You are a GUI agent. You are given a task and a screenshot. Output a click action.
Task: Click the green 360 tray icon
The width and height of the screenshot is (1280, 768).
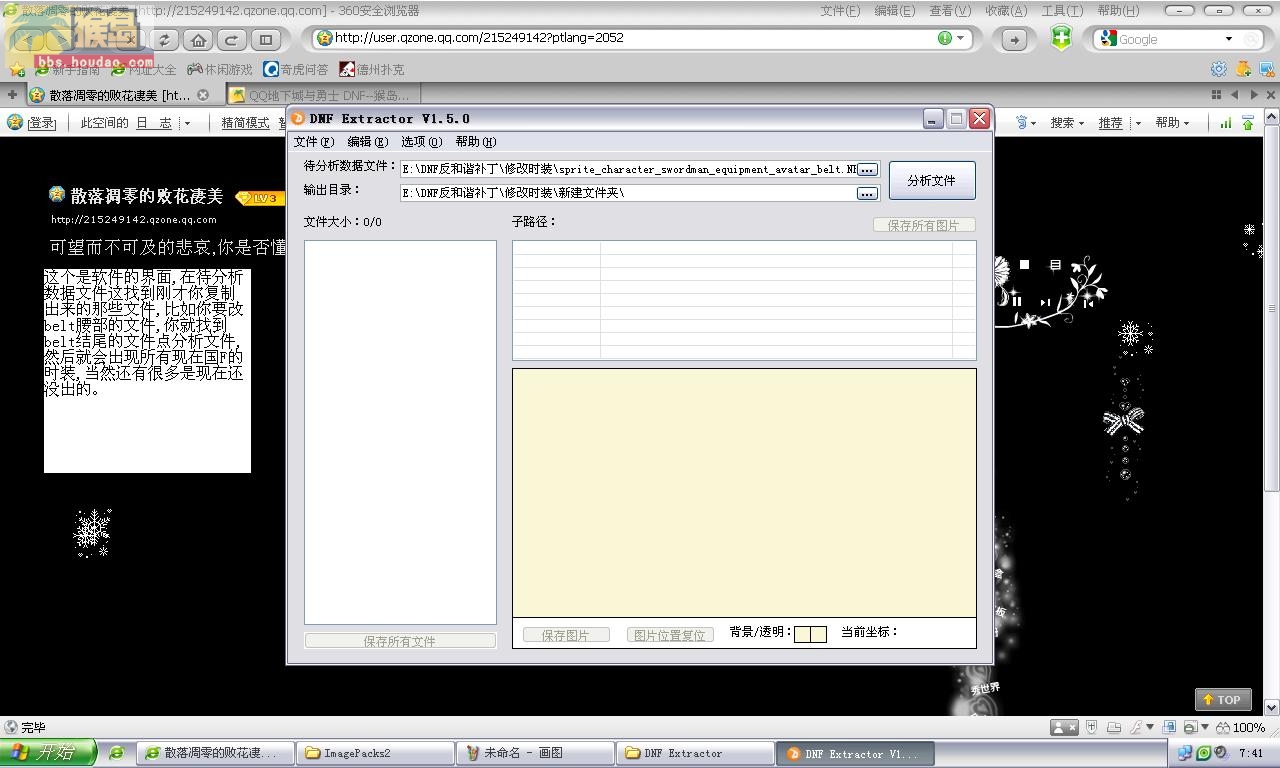[x=1203, y=753]
